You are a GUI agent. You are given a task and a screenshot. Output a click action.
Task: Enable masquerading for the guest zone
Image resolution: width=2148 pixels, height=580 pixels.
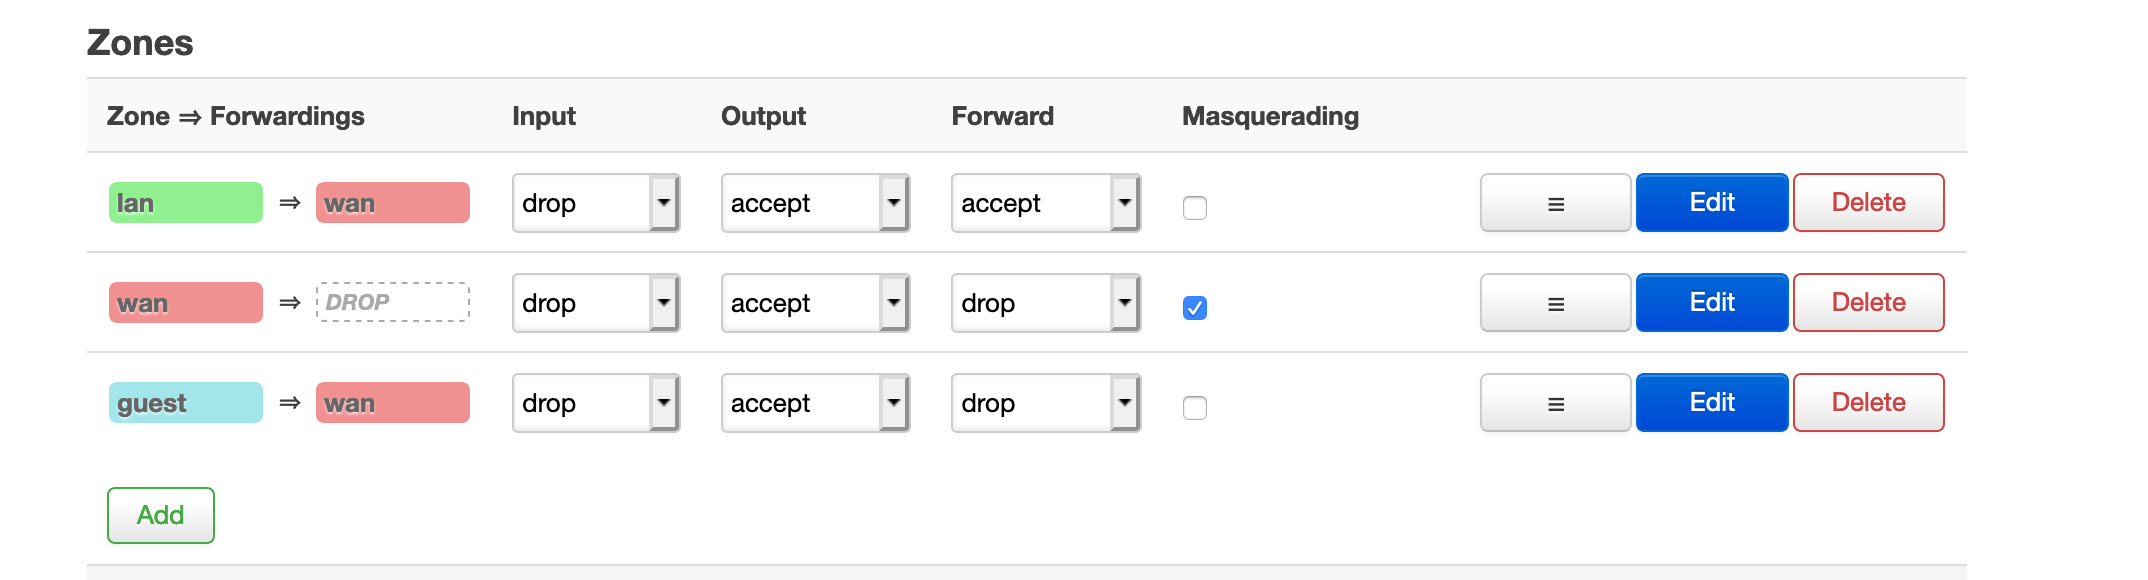click(x=1194, y=408)
